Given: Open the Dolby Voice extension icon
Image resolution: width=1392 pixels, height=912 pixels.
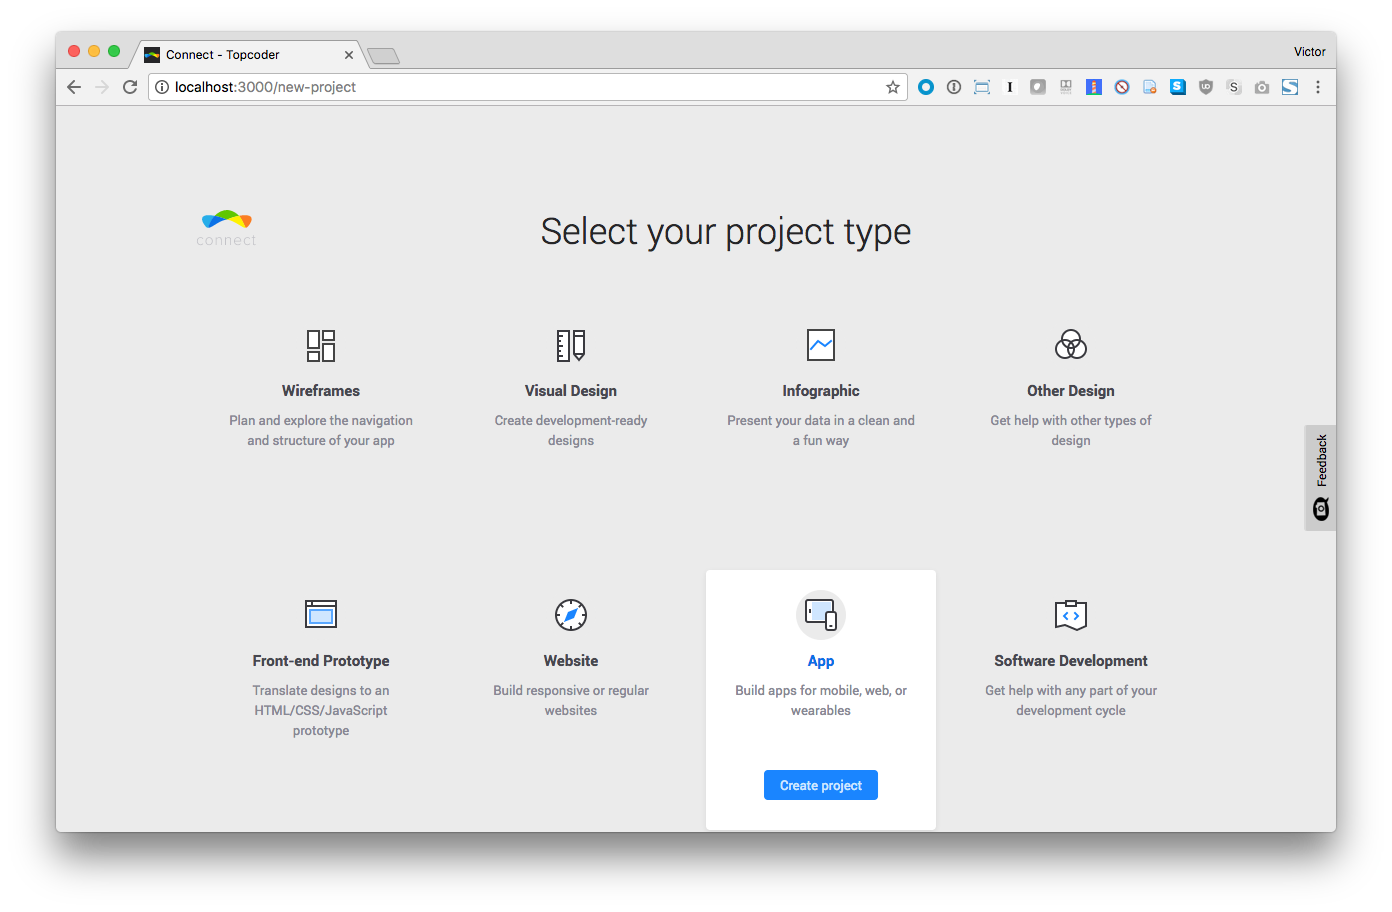Looking at the screenshot, I should tap(1066, 87).
